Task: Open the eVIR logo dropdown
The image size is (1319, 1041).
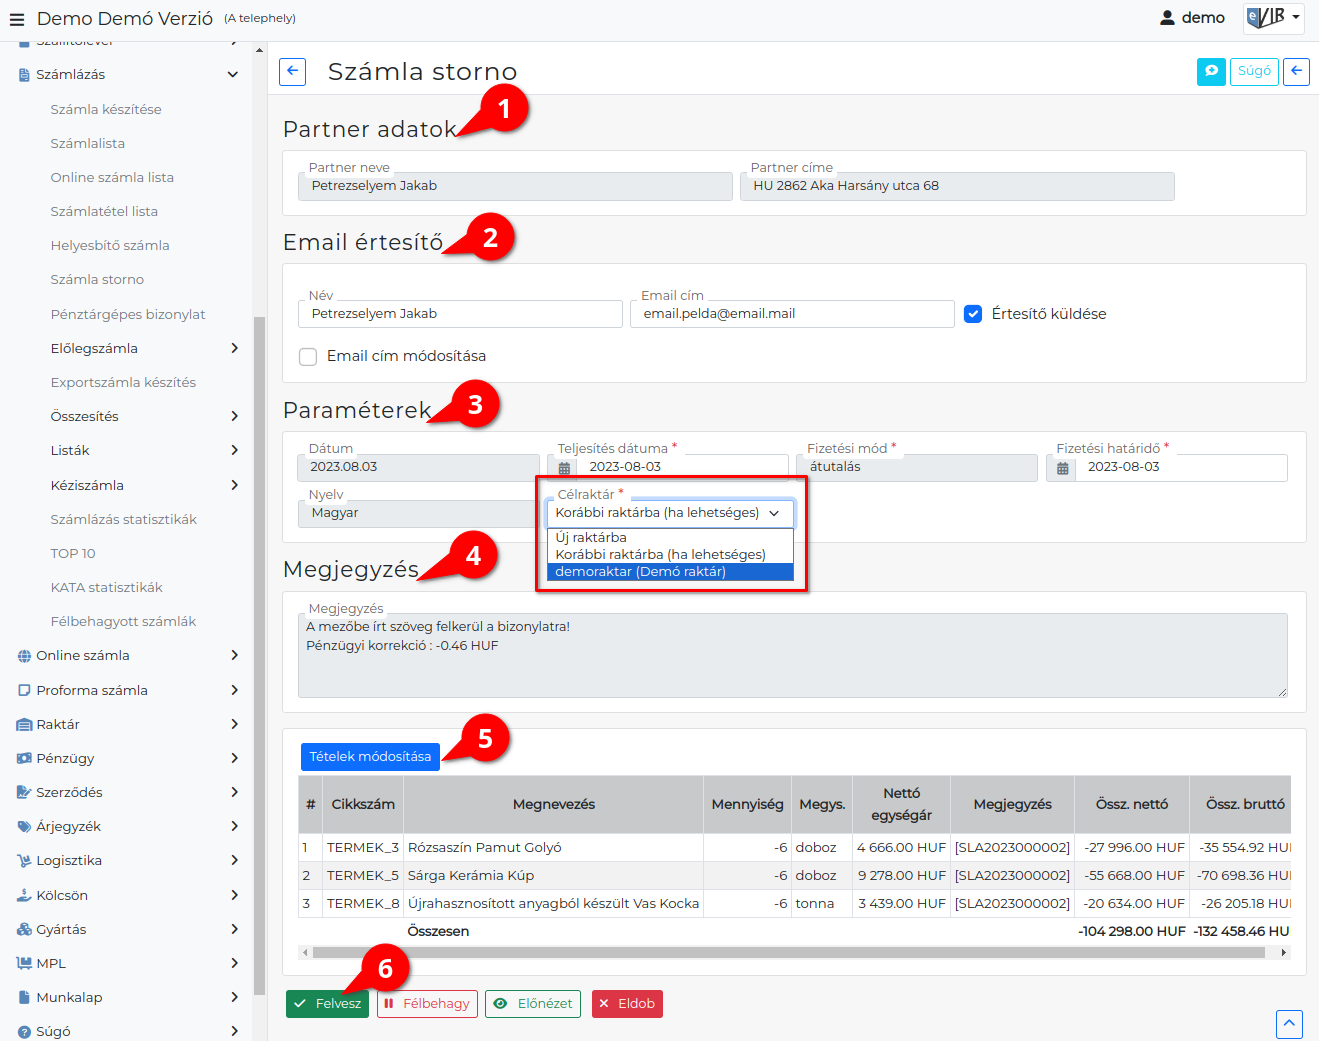Action: pos(1273,18)
